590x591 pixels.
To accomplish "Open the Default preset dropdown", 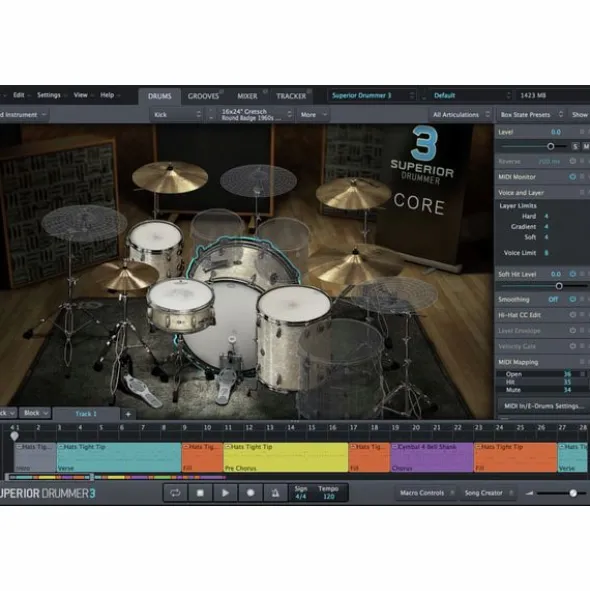I will (471, 95).
